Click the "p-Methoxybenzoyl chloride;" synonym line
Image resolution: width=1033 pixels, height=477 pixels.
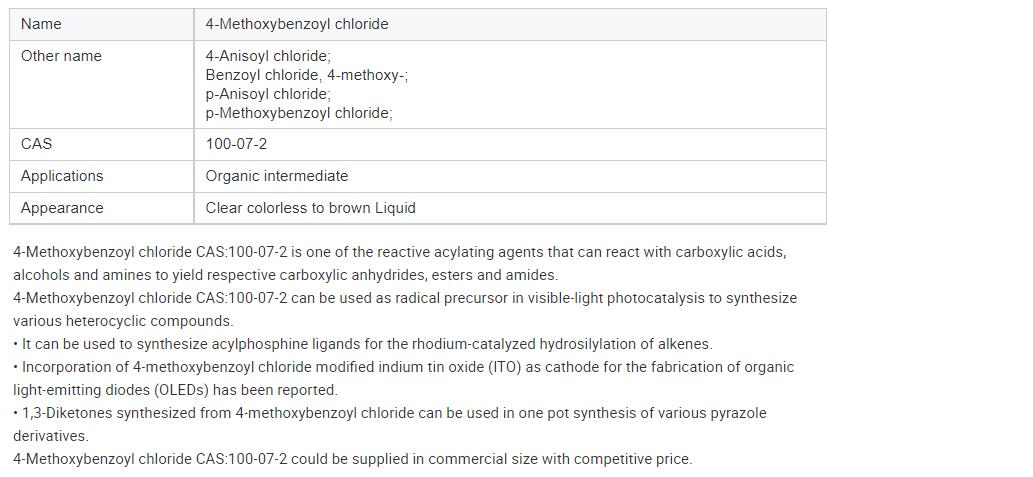(x=299, y=113)
